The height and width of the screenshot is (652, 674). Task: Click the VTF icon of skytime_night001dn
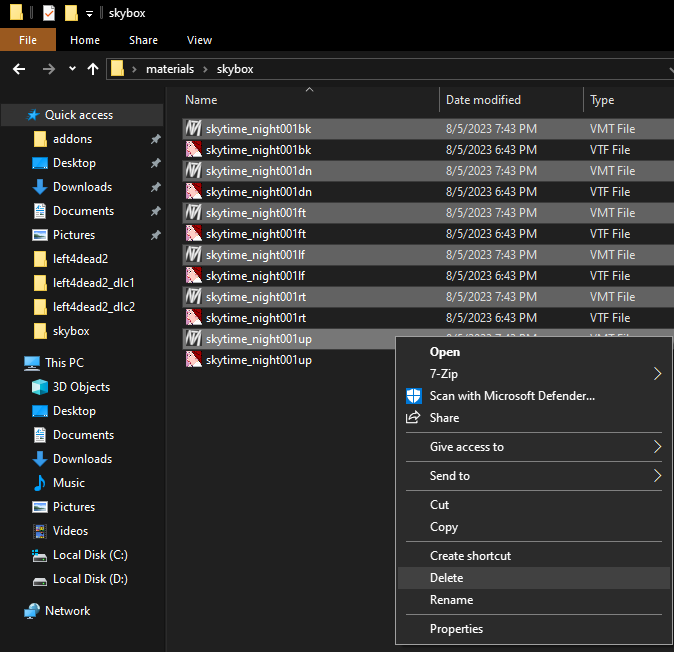point(193,192)
